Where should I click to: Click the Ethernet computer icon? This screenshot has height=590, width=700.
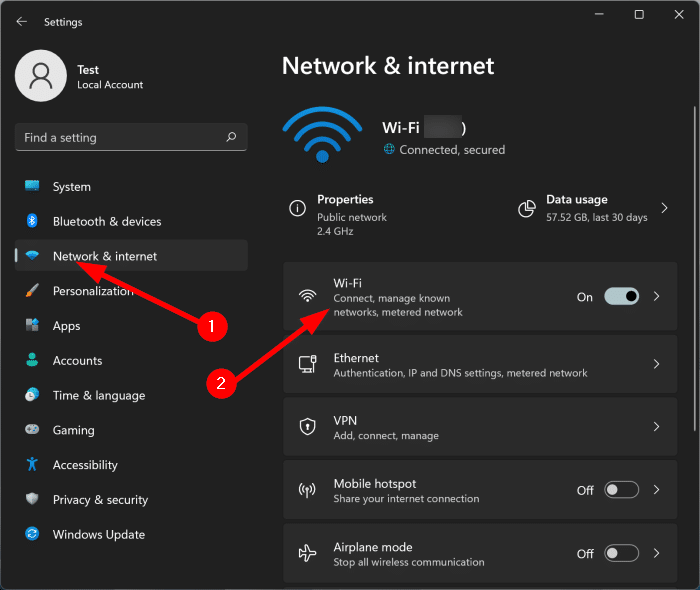[x=308, y=364]
